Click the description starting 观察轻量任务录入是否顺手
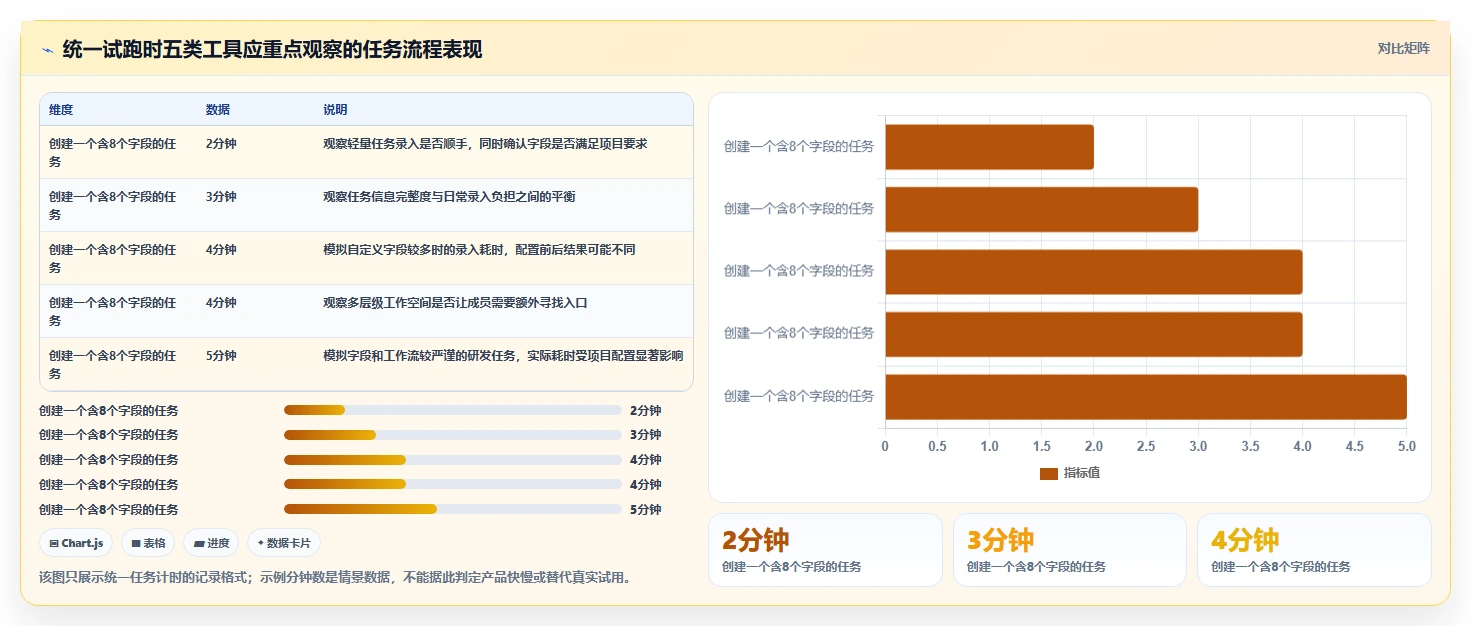 tap(485, 144)
